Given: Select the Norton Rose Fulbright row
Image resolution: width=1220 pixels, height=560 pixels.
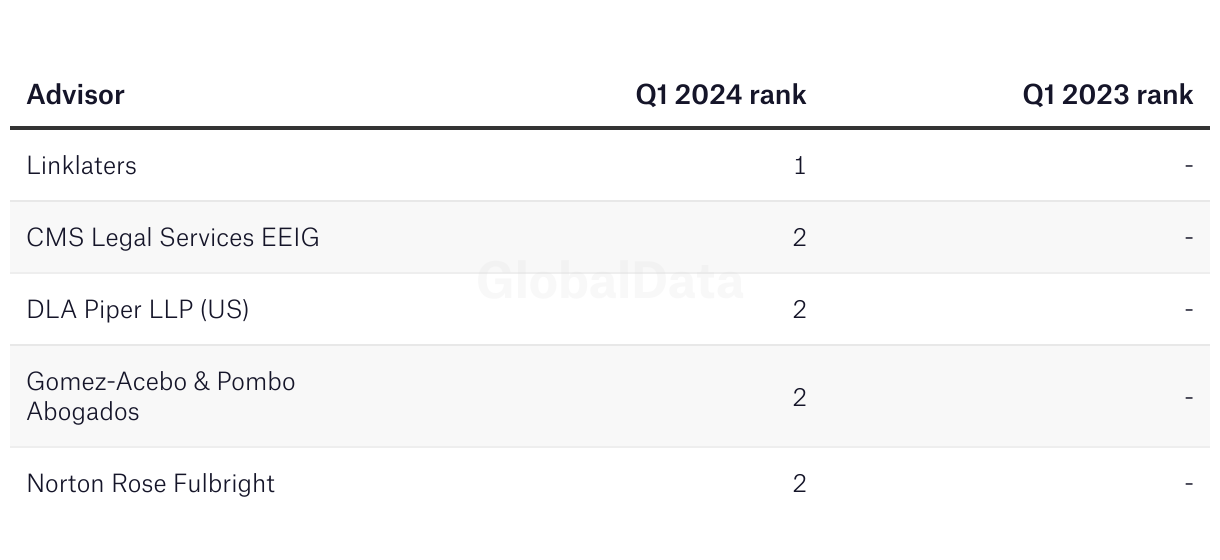Looking at the screenshot, I should [x=610, y=483].
